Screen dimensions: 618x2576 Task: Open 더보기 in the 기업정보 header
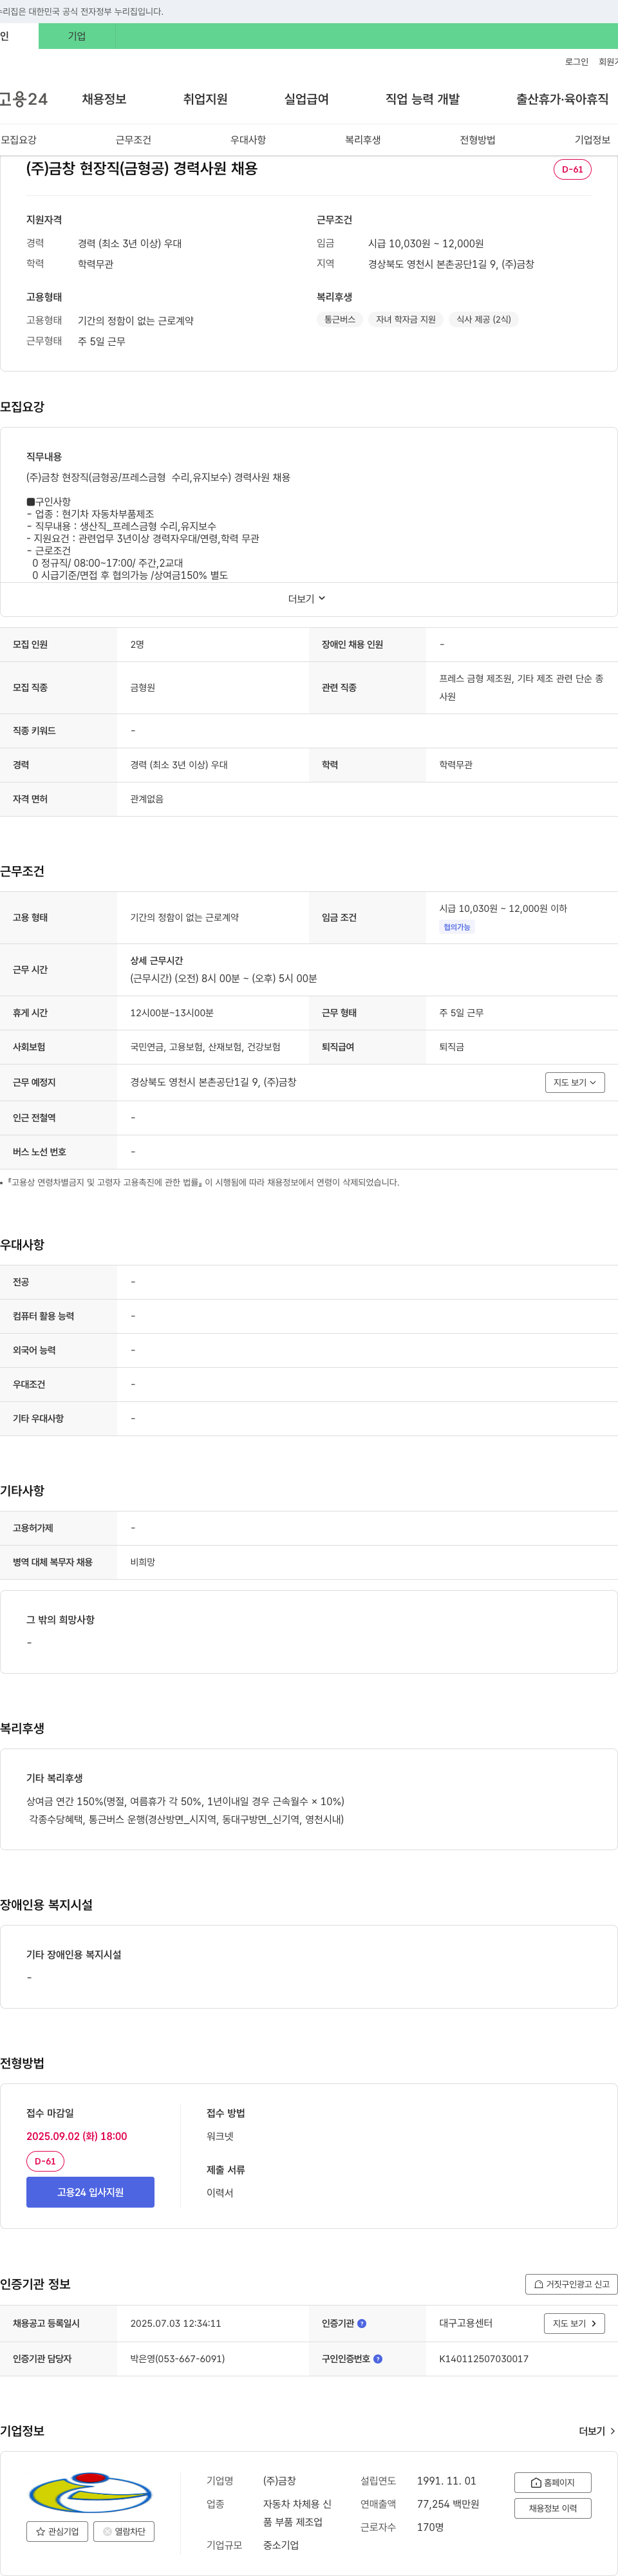point(597,2430)
